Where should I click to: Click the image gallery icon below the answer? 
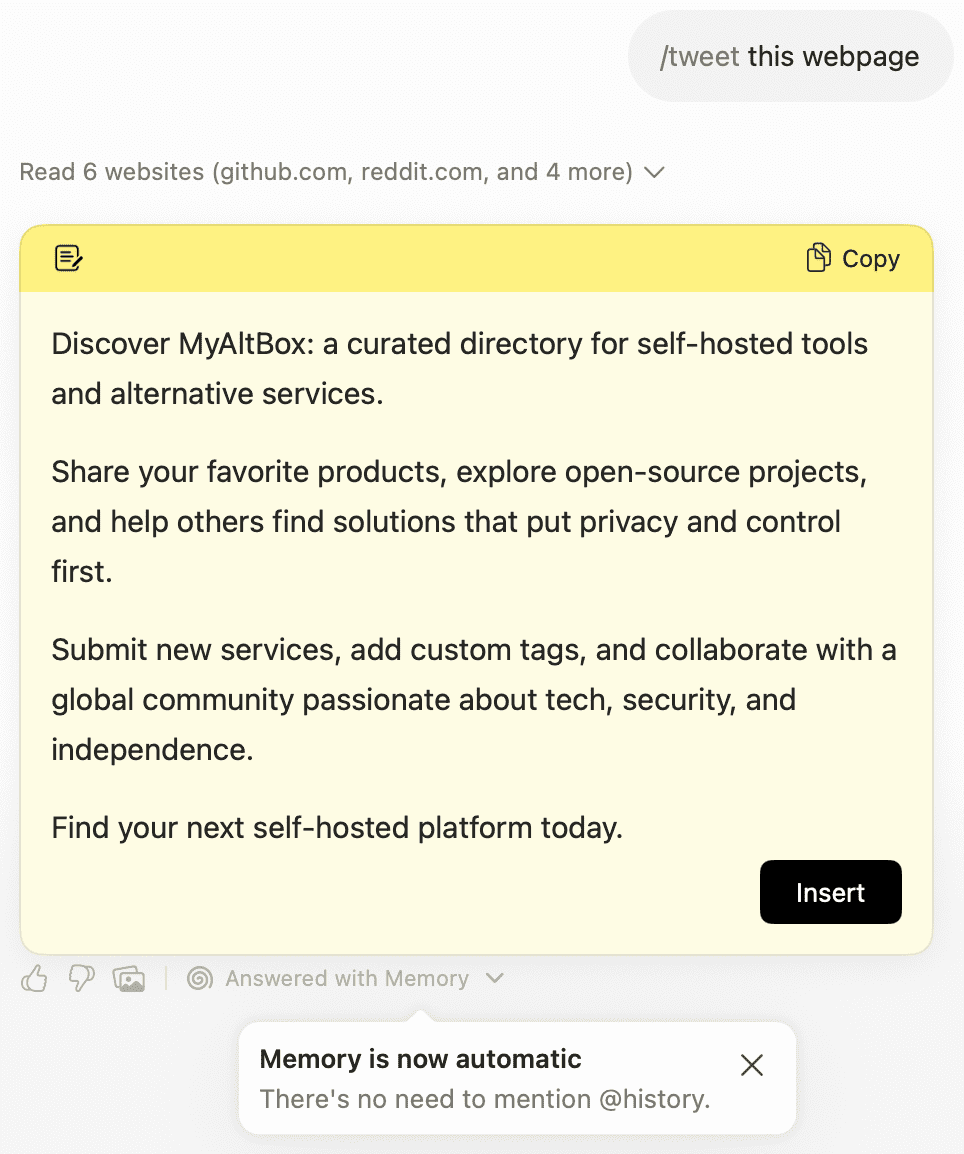[x=129, y=979]
